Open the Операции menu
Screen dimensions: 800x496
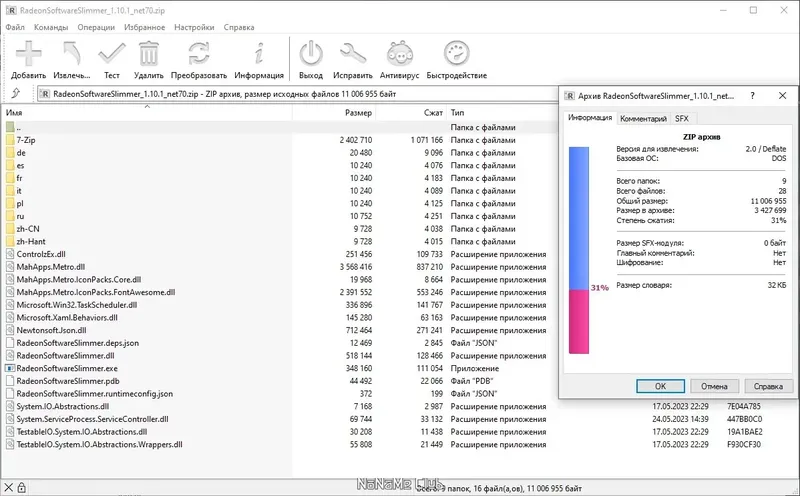point(96,27)
